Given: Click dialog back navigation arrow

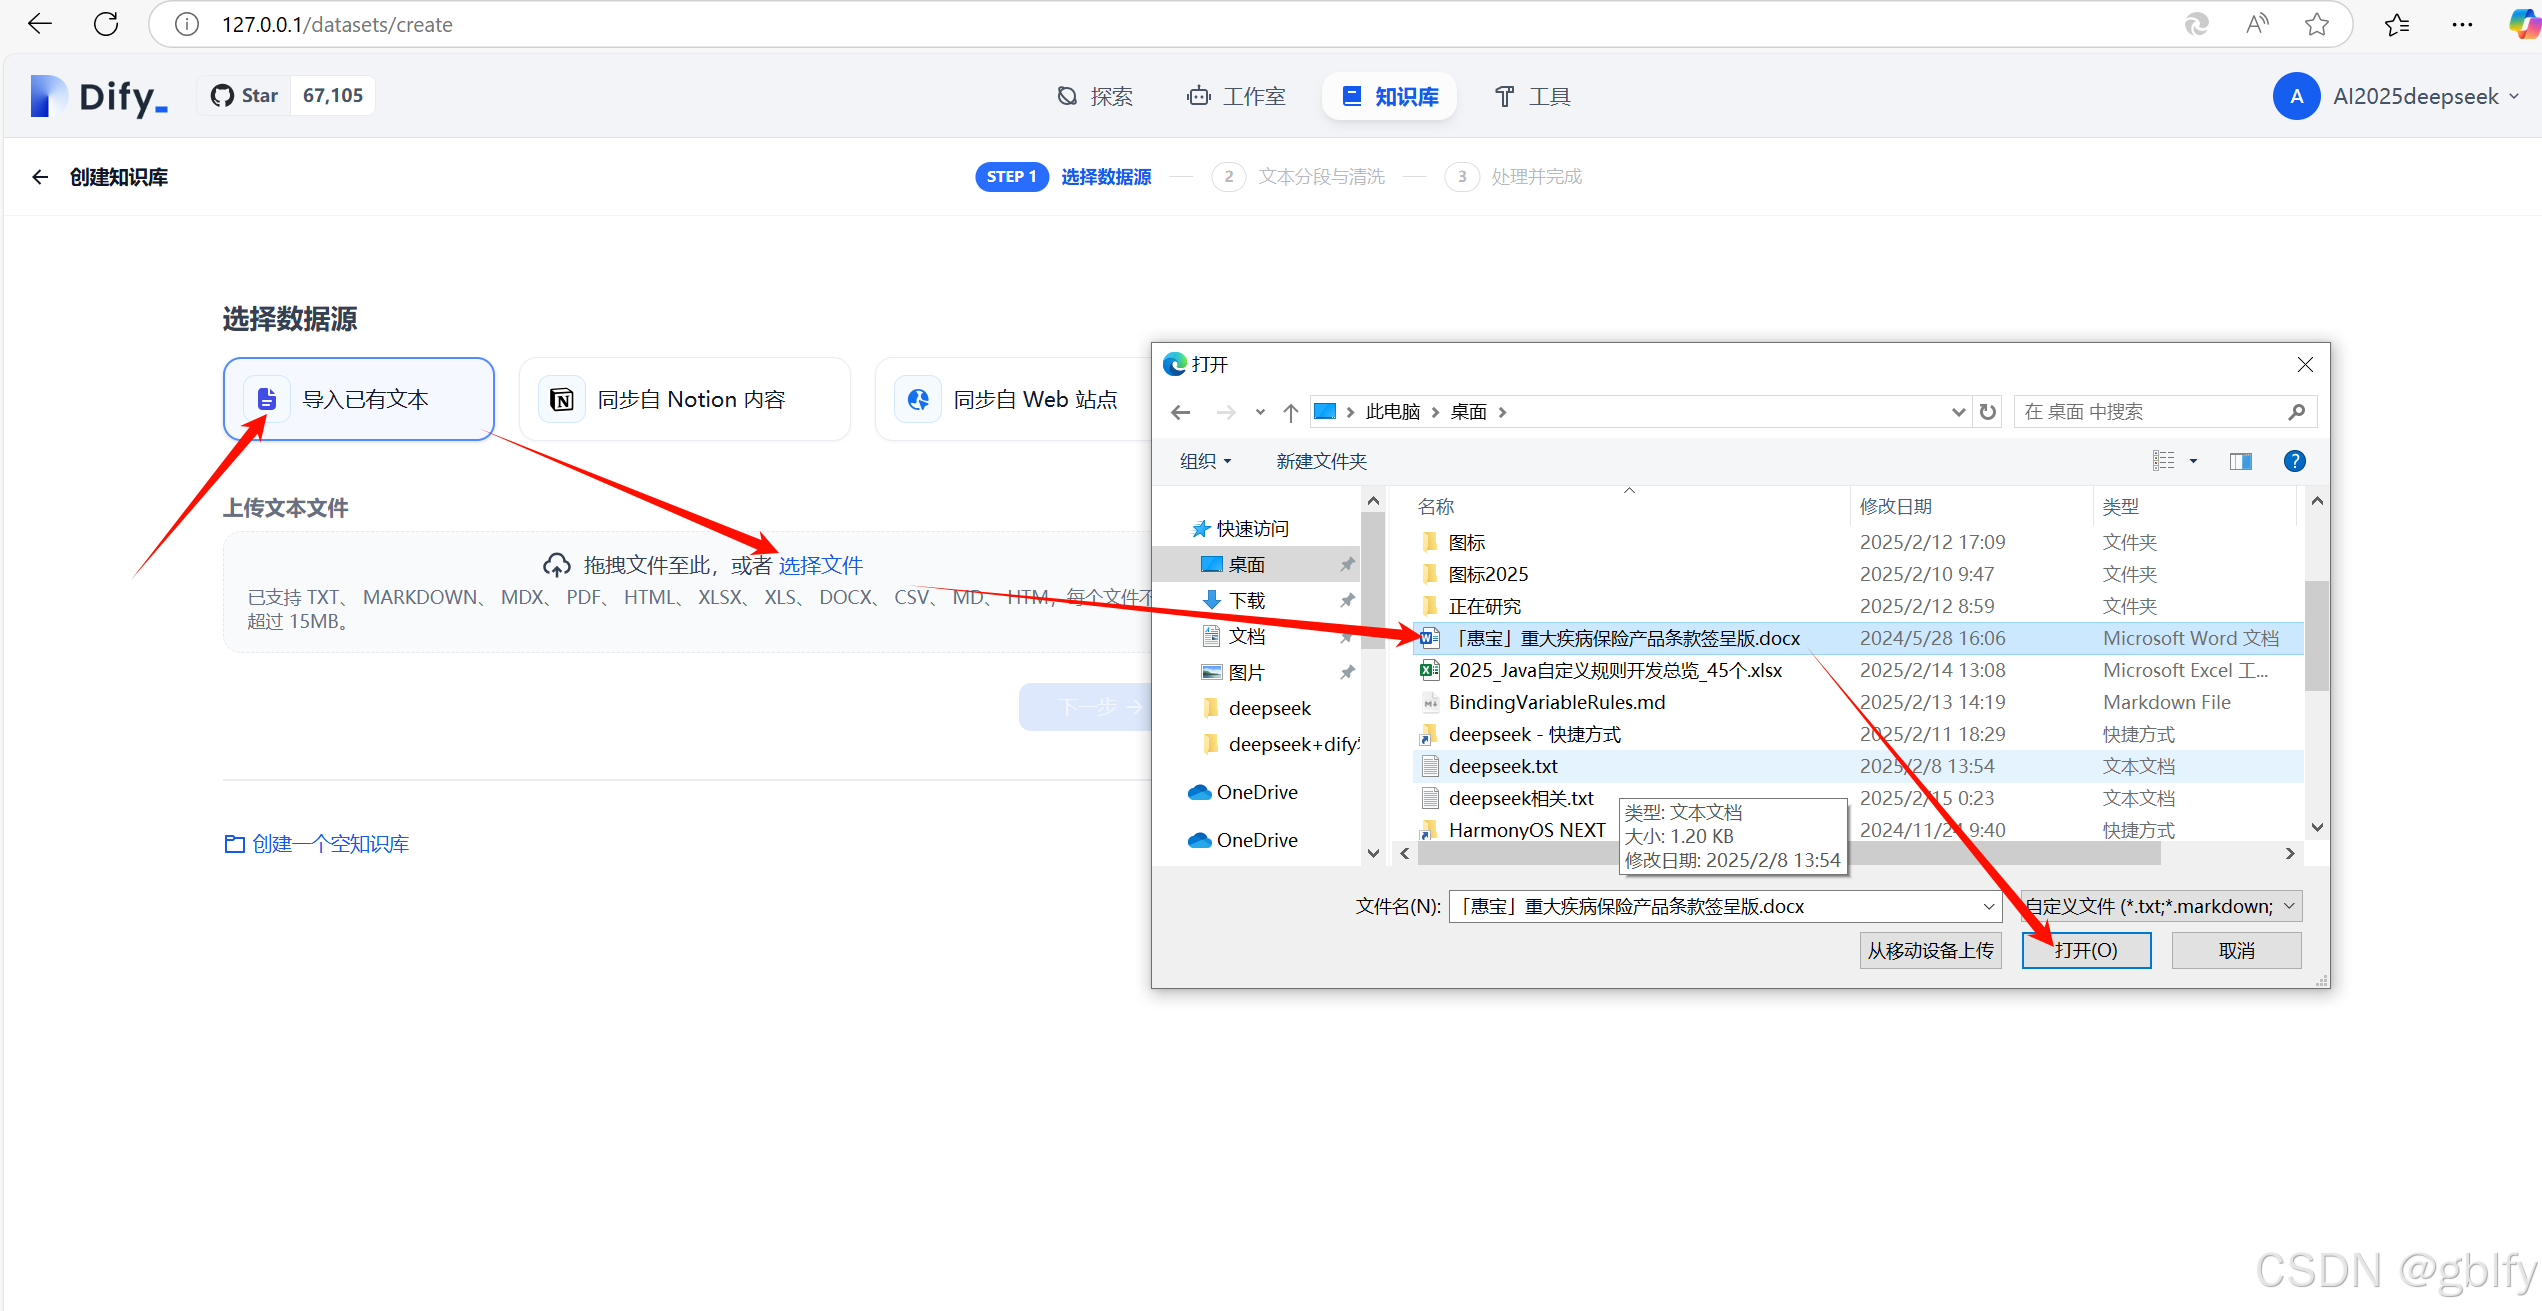Looking at the screenshot, I should click(1181, 412).
